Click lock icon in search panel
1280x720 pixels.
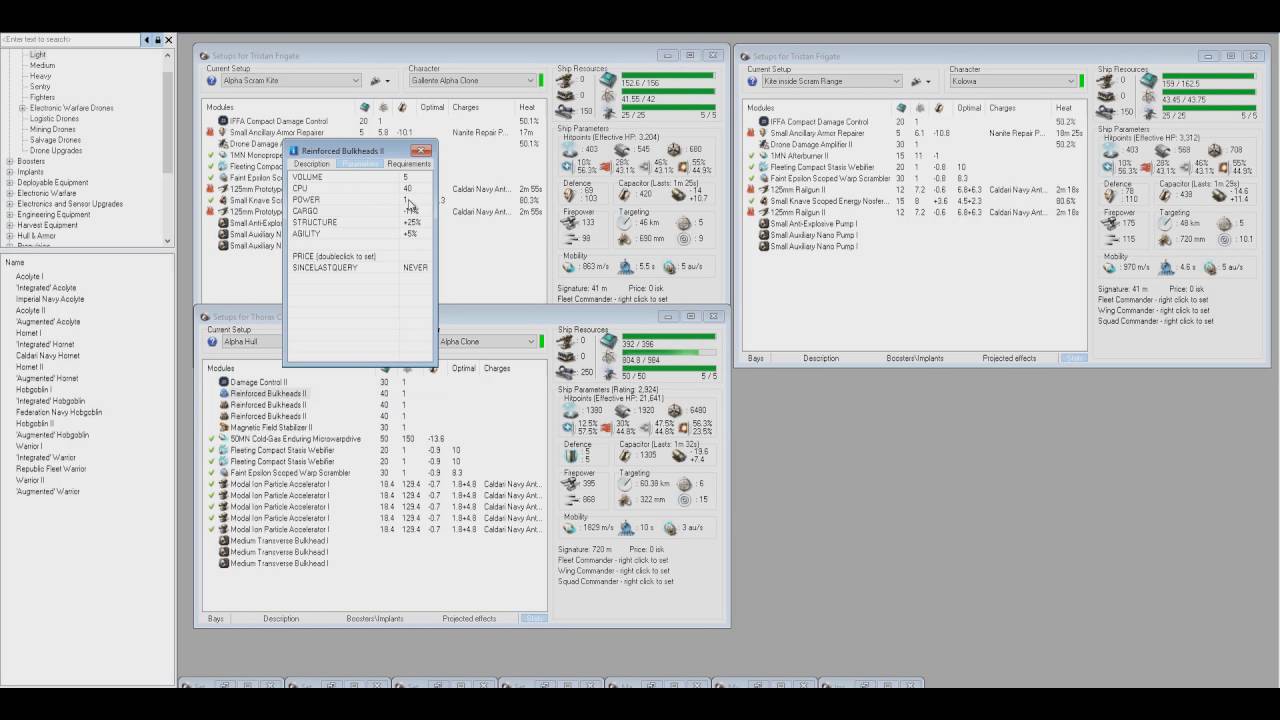point(157,40)
